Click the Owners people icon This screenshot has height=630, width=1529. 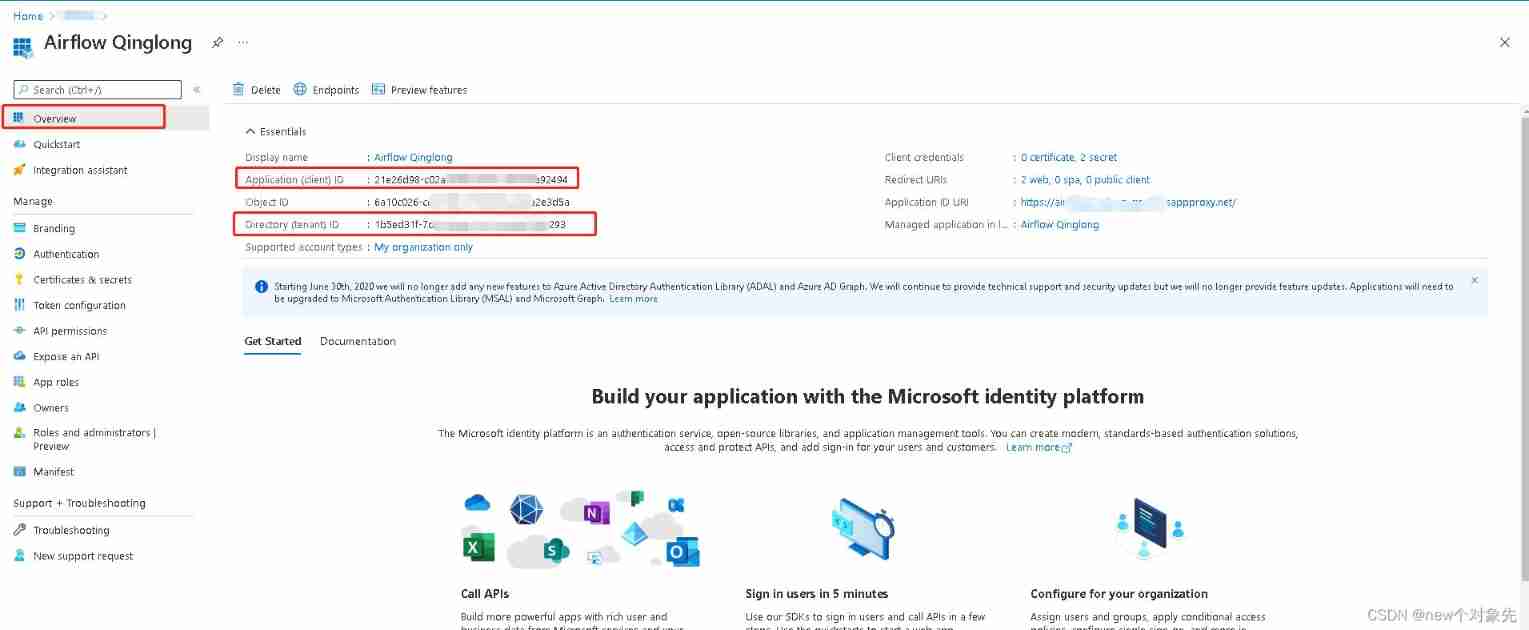(x=19, y=408)
